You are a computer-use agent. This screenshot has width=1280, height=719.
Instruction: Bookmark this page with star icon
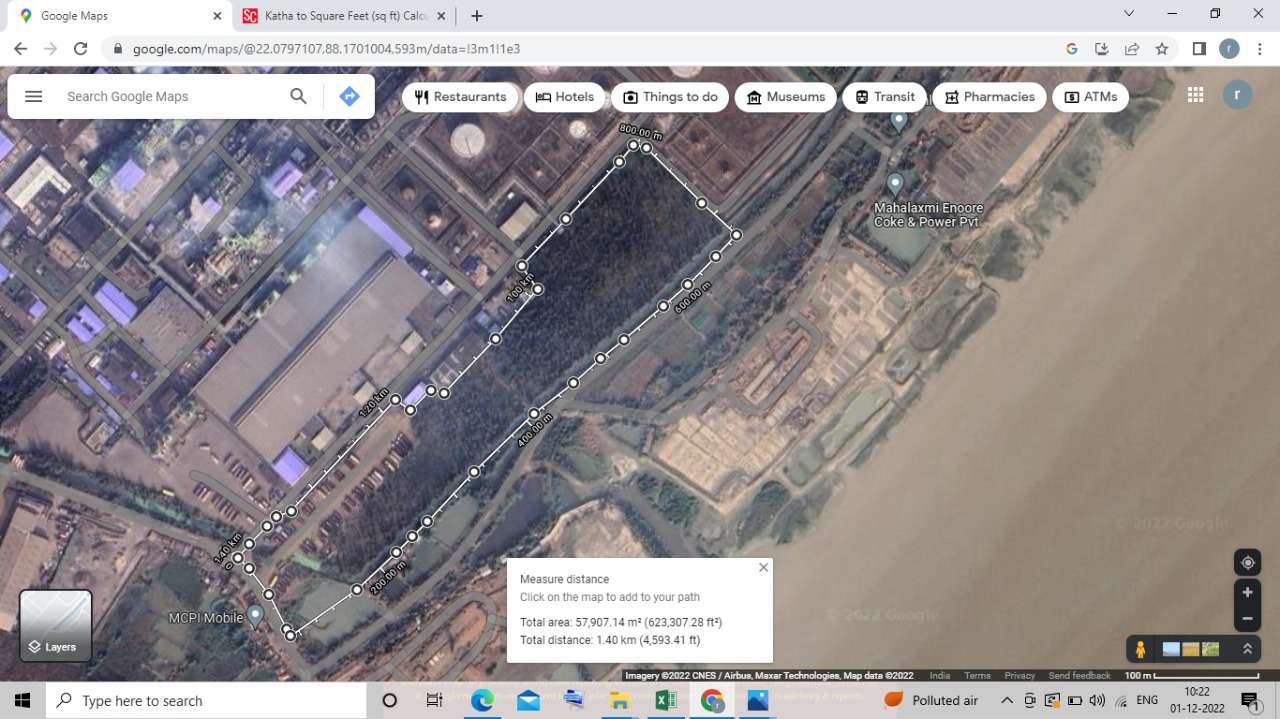tap(1161, 49)
